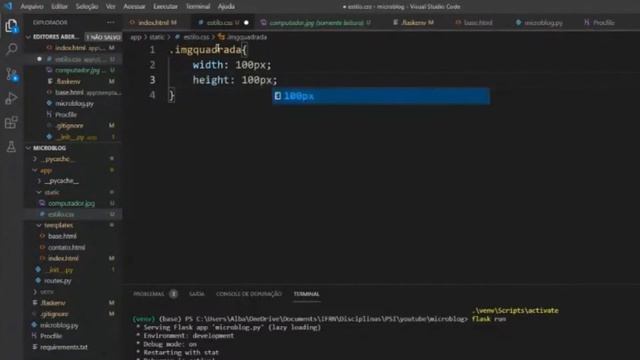Open the Ajuda menu
Viewport: 640px width, 360px height.
(x=226, y=7)
